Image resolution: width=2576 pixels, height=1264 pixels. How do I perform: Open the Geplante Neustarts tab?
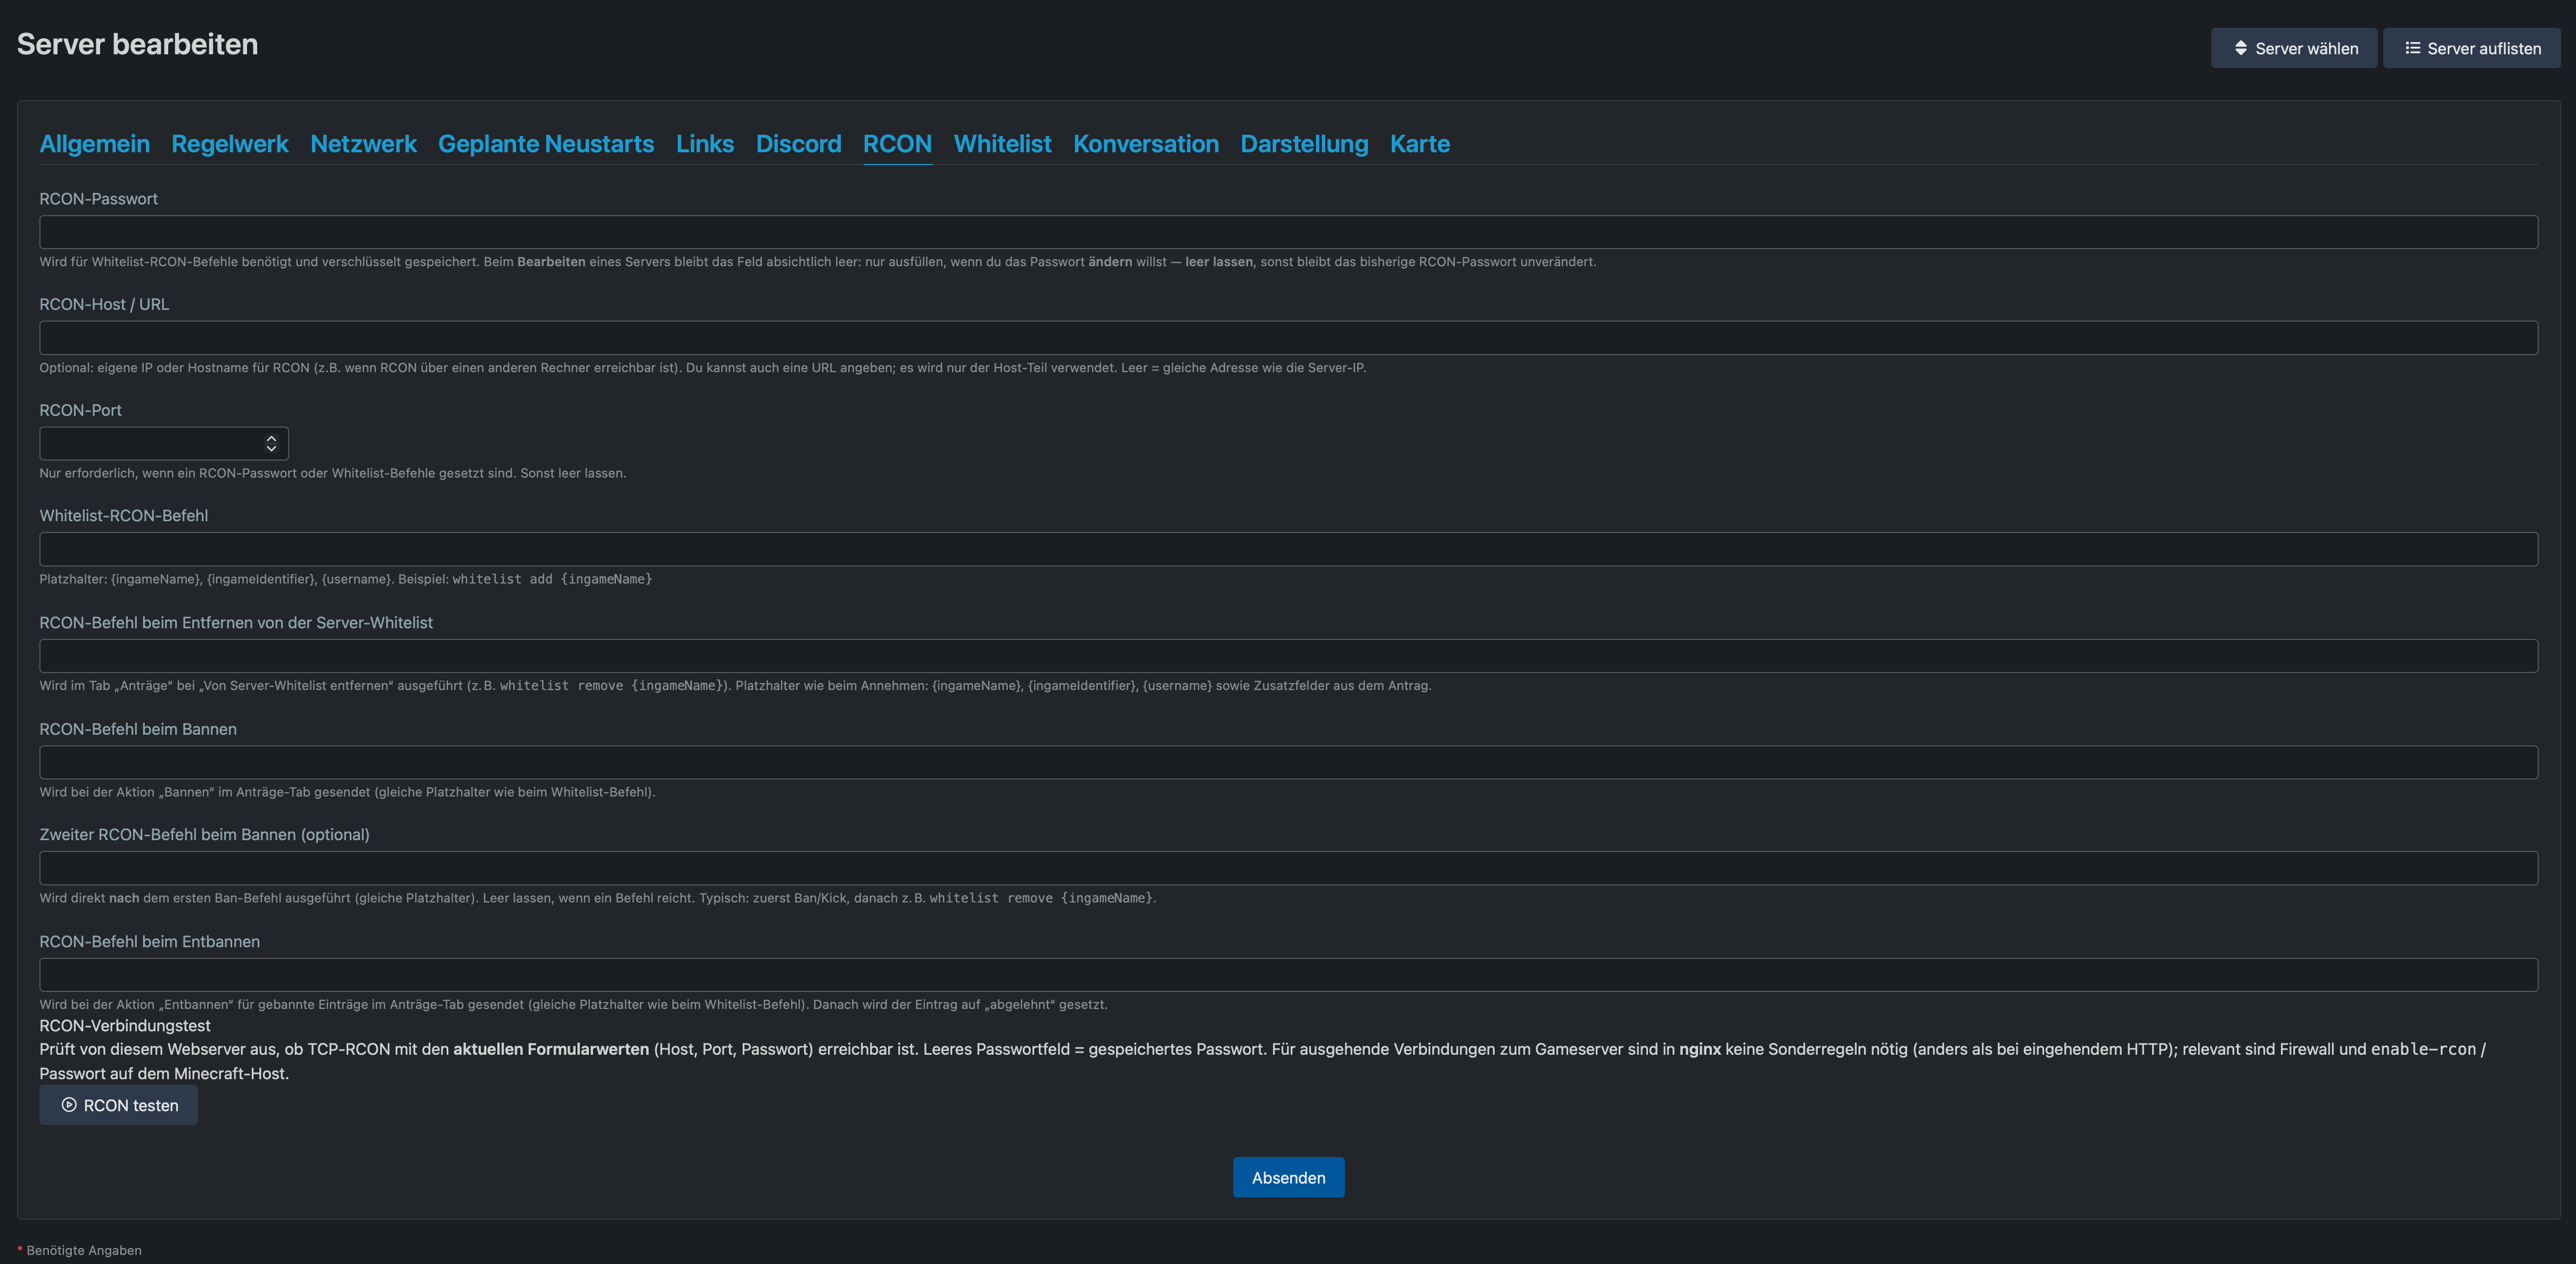click(x=546, y=144)
